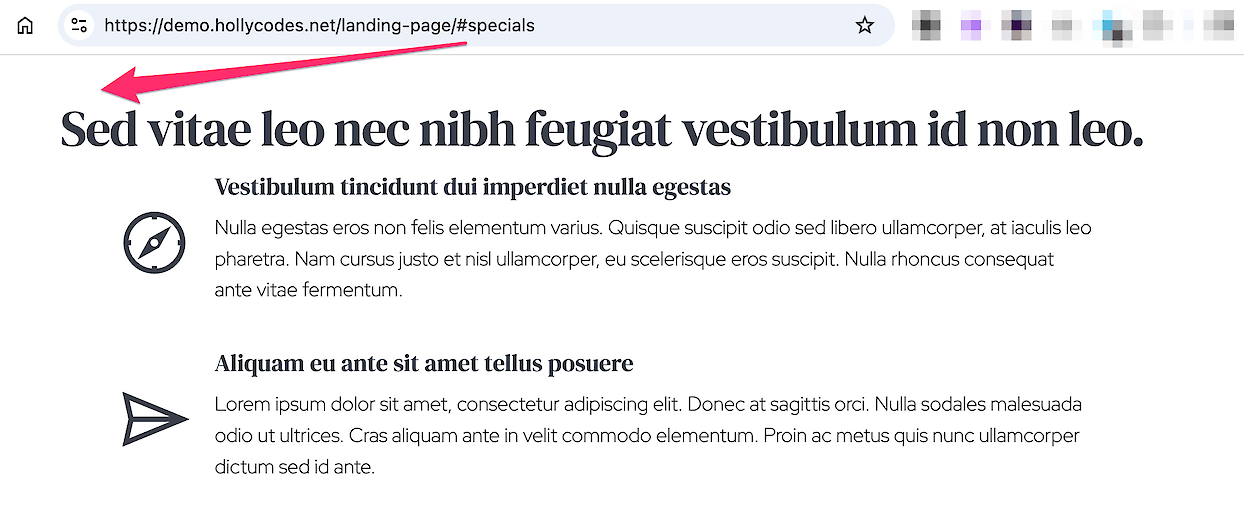Open the blue blurred extension icon
The width and height of the screenshot is (1244, 515).
point(1113,26)
